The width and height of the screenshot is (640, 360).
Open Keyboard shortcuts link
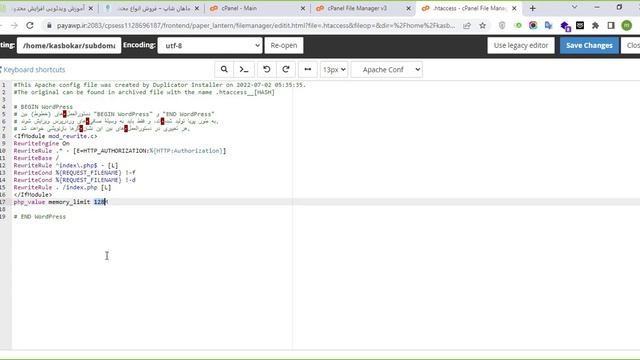34,70
